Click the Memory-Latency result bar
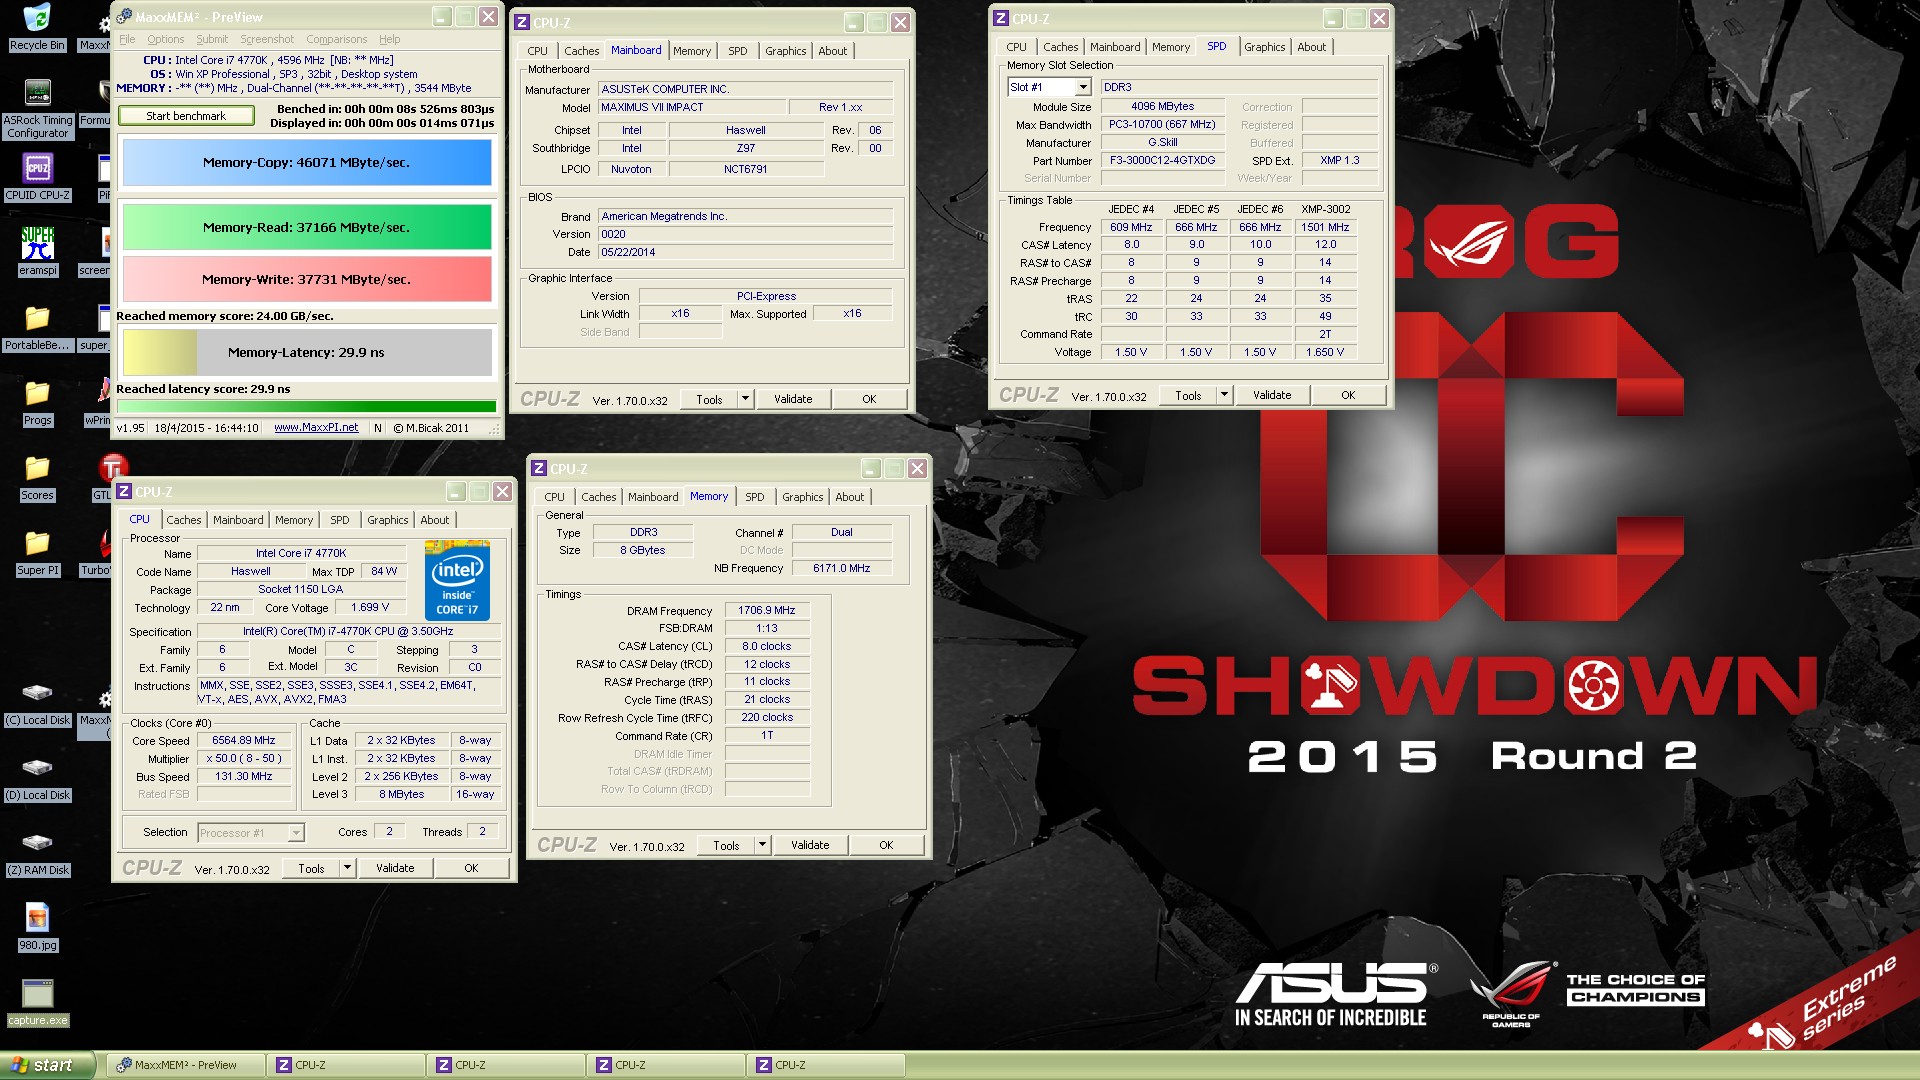 307,352
